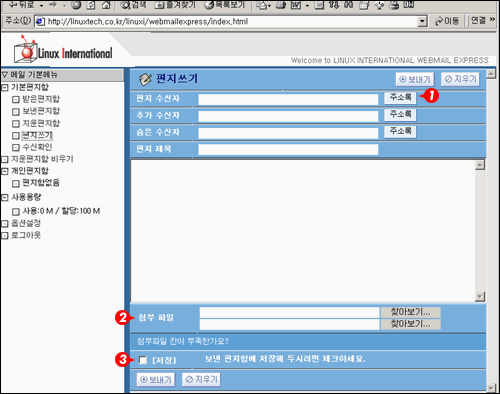Open 옵션설정 options settings

click(x=26, y=223)
